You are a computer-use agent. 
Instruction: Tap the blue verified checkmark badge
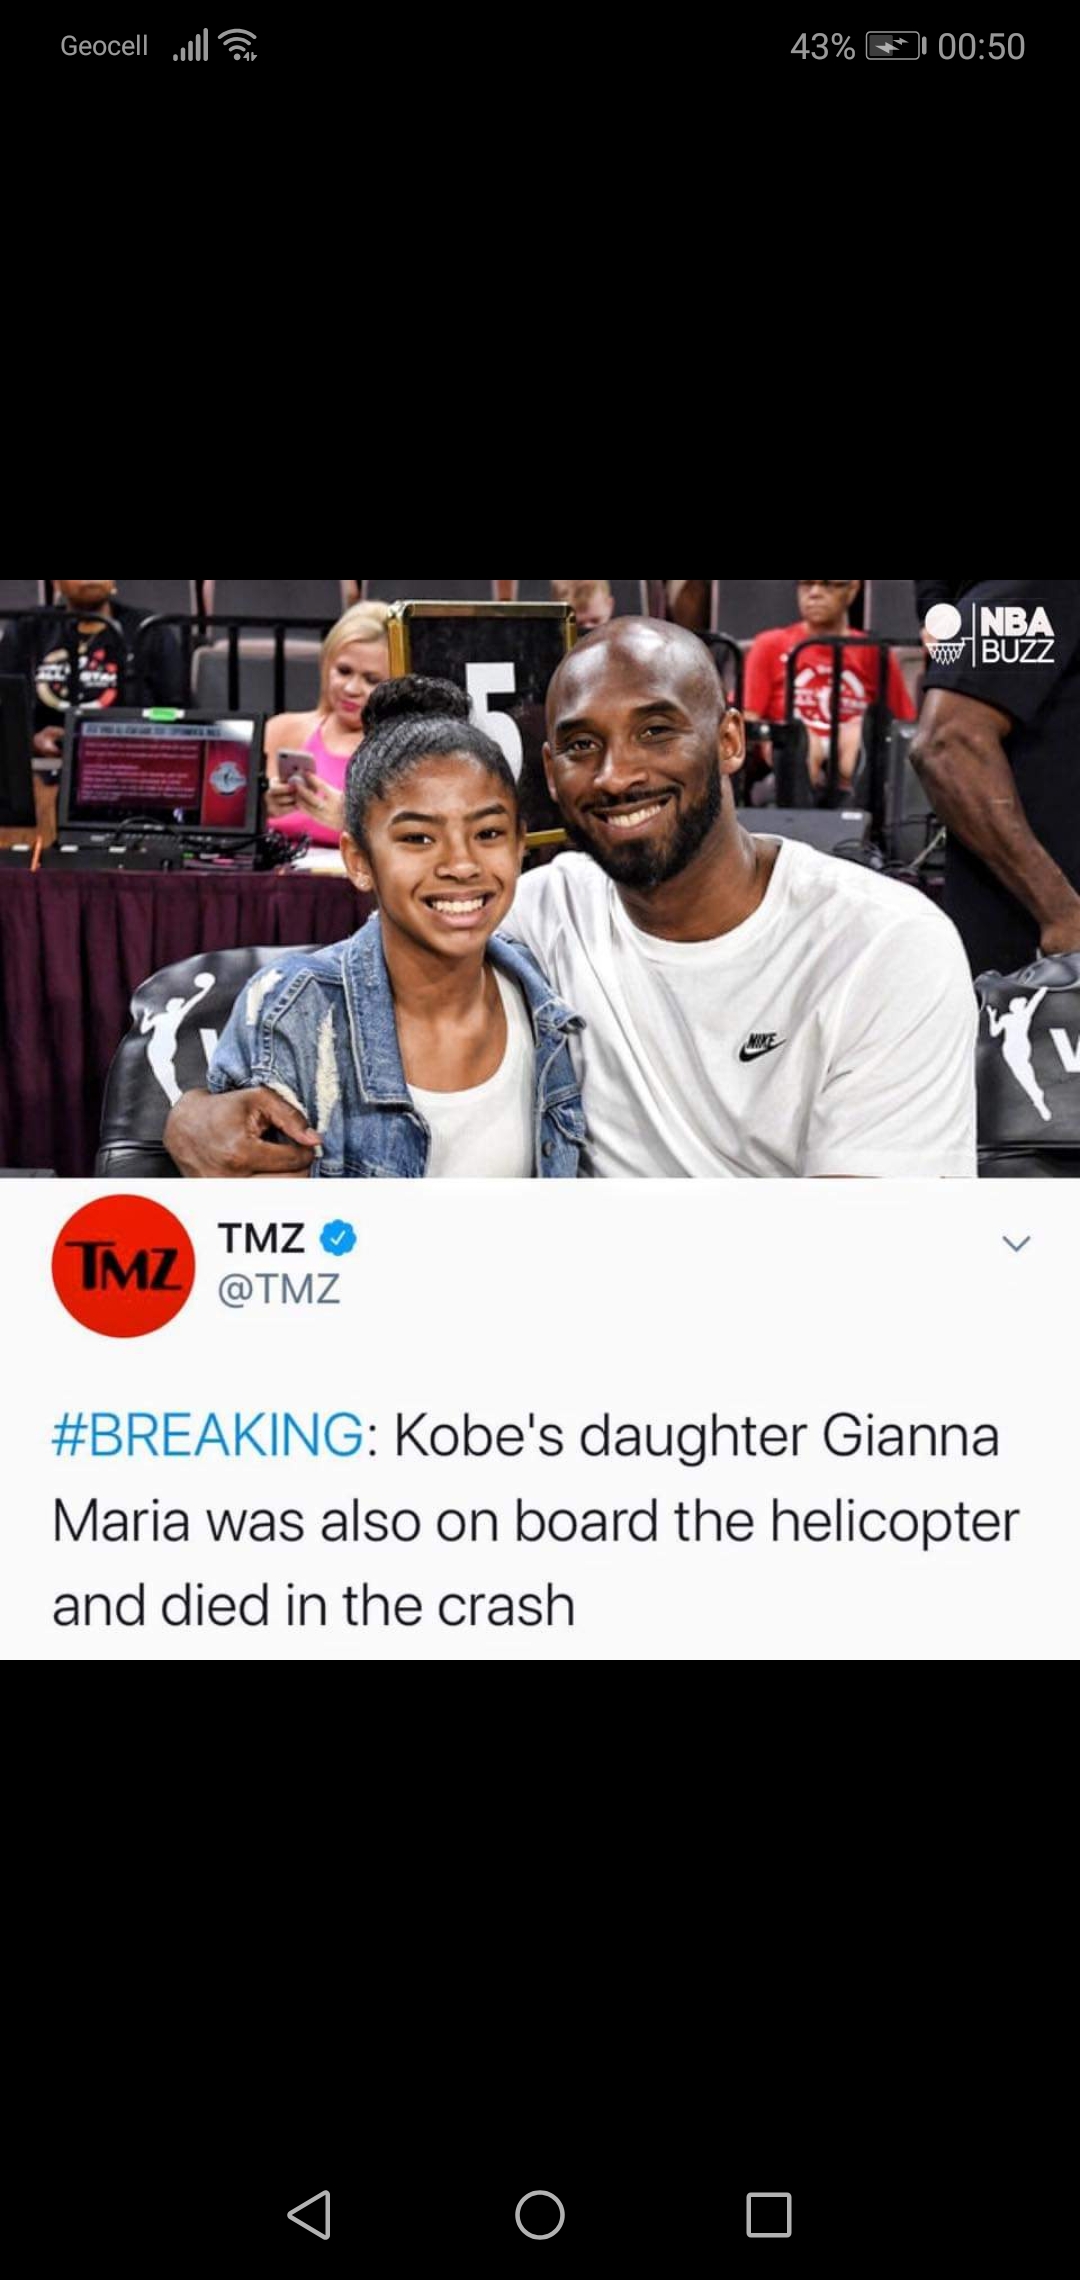338,1238
